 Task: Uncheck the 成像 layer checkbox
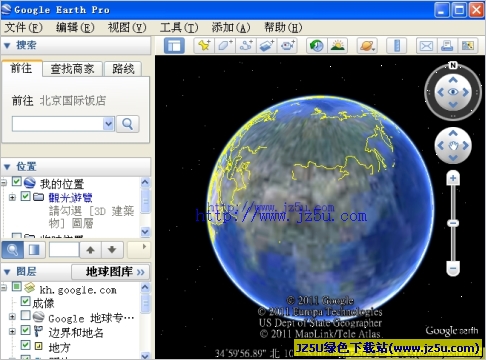[25, 301]
